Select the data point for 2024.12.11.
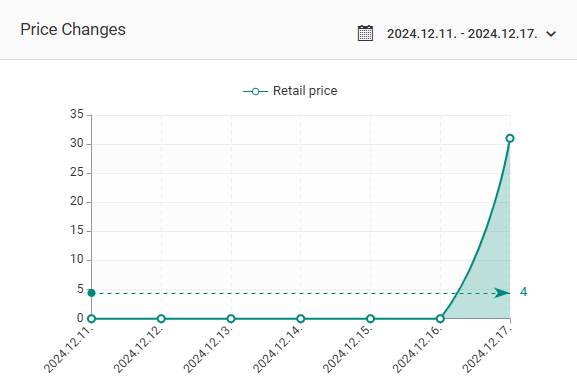 [x=92, y=319]
